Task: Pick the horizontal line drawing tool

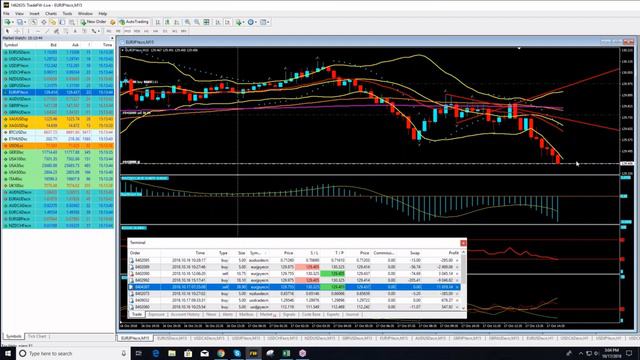Action: (38, 31)
